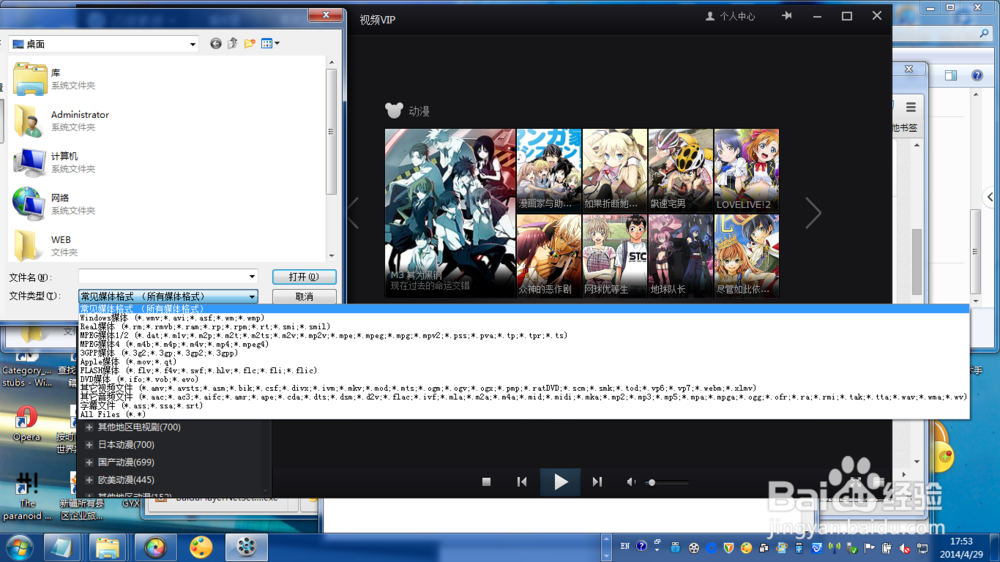
Task: Click the 文件名 input field
Action: pyautogui.click(x=163, y=277)
